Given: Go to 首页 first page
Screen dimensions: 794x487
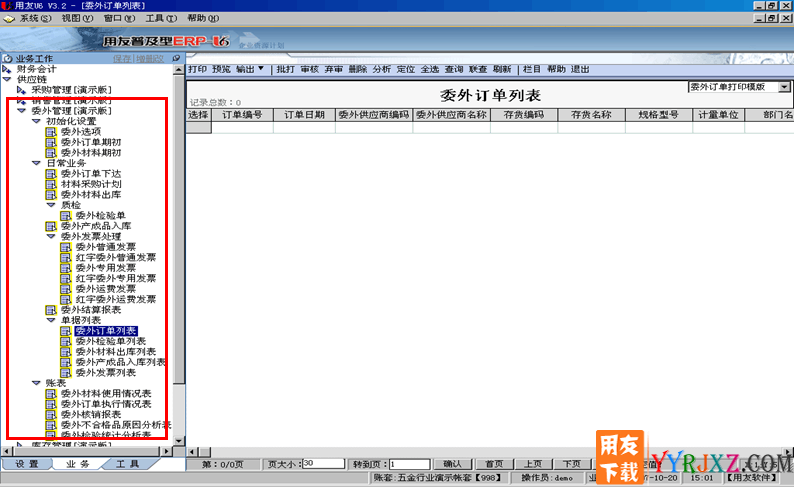Looking at the screenshot, I should [494, 464].
